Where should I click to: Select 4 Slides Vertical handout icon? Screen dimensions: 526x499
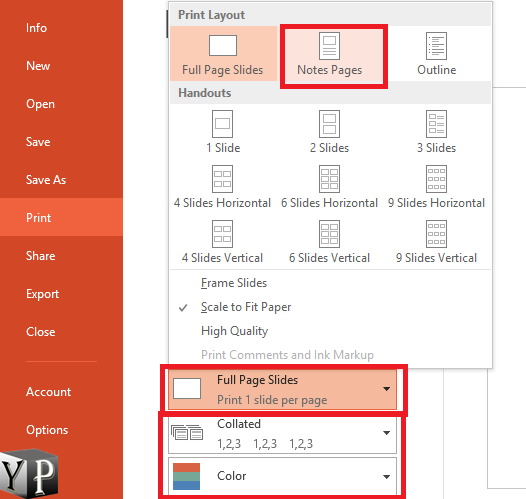(222, 234)
